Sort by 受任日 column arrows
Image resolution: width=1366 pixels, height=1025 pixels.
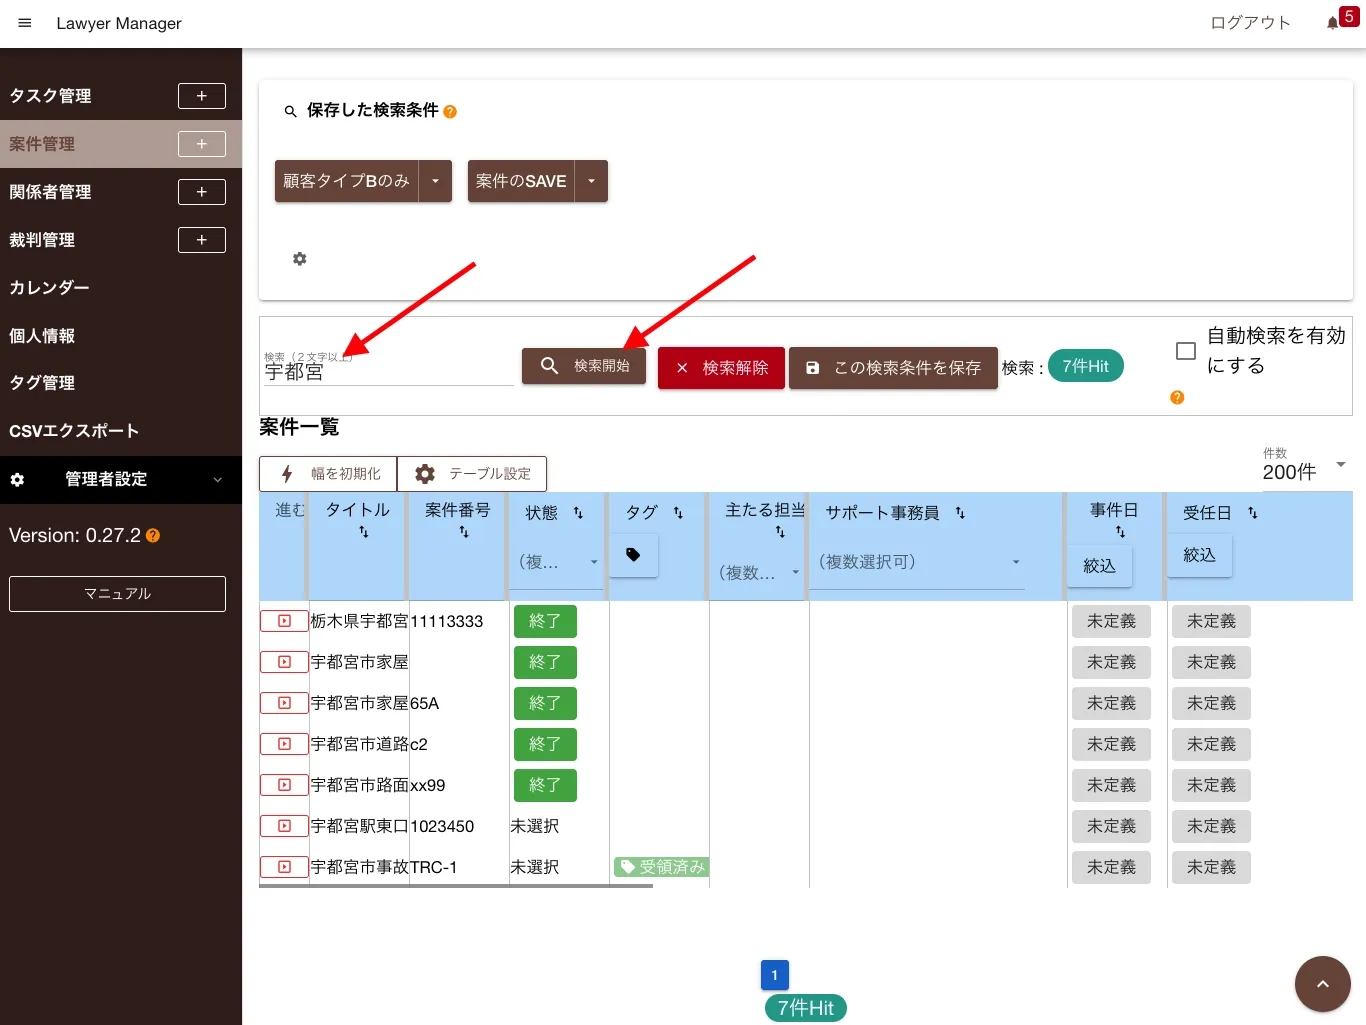[x=1252, y=513]
